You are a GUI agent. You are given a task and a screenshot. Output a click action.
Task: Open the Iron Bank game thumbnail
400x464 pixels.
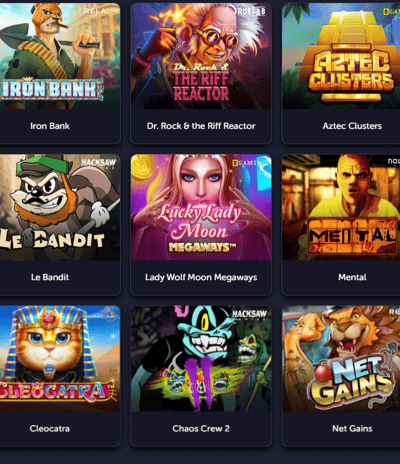coord(60,56)
